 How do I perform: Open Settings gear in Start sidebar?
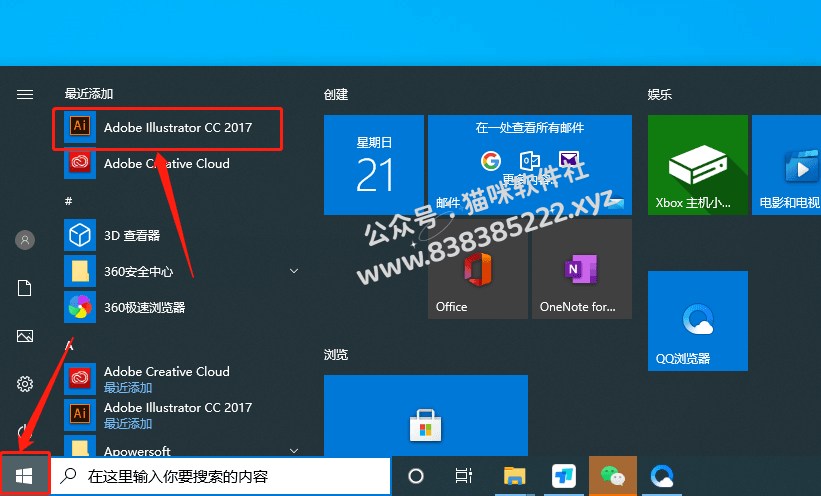click(25, 384)
